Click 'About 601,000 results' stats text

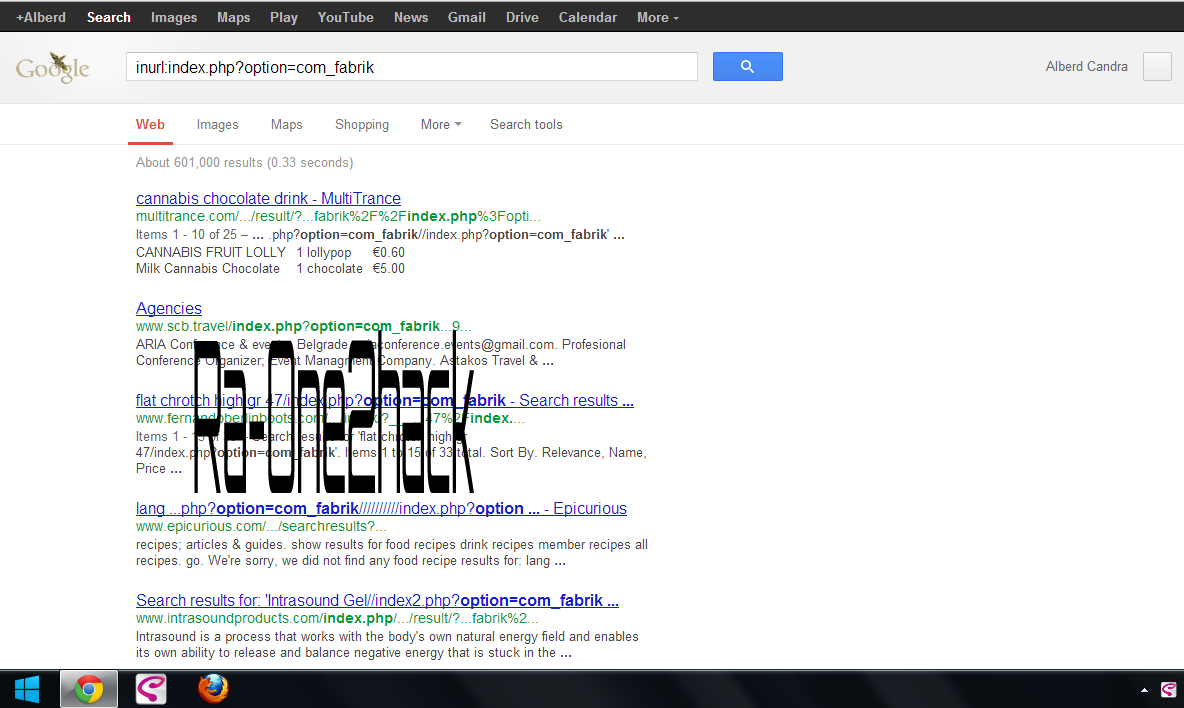(245, 162)
